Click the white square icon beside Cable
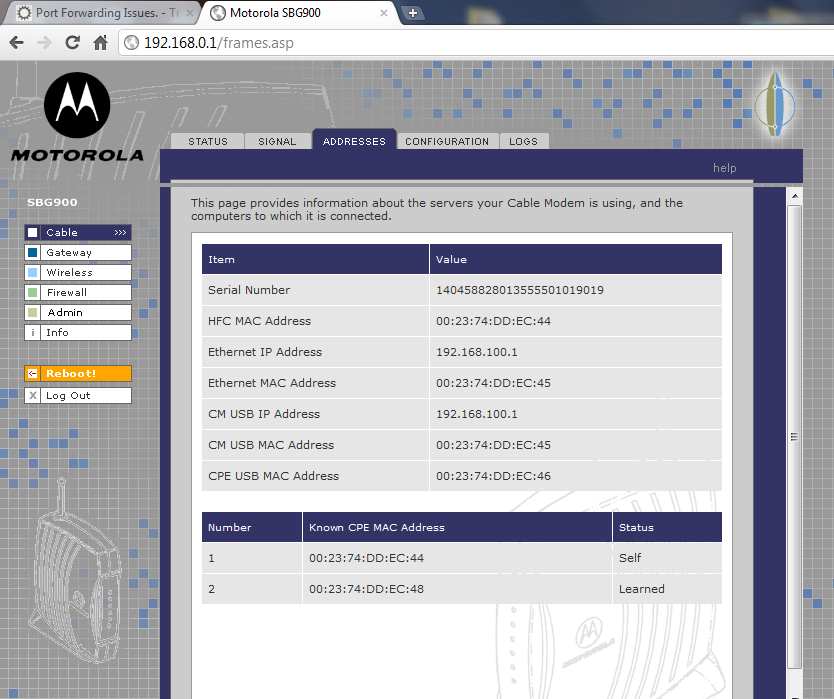 [32, 232]
